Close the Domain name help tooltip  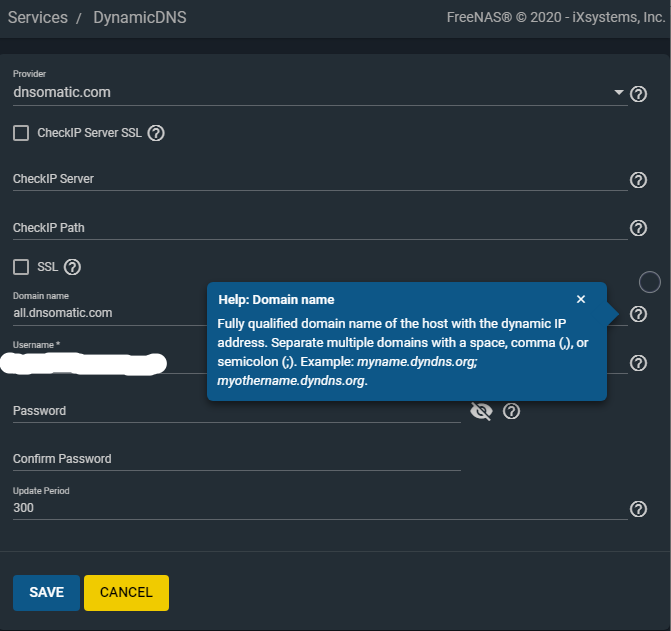point(581,299)
